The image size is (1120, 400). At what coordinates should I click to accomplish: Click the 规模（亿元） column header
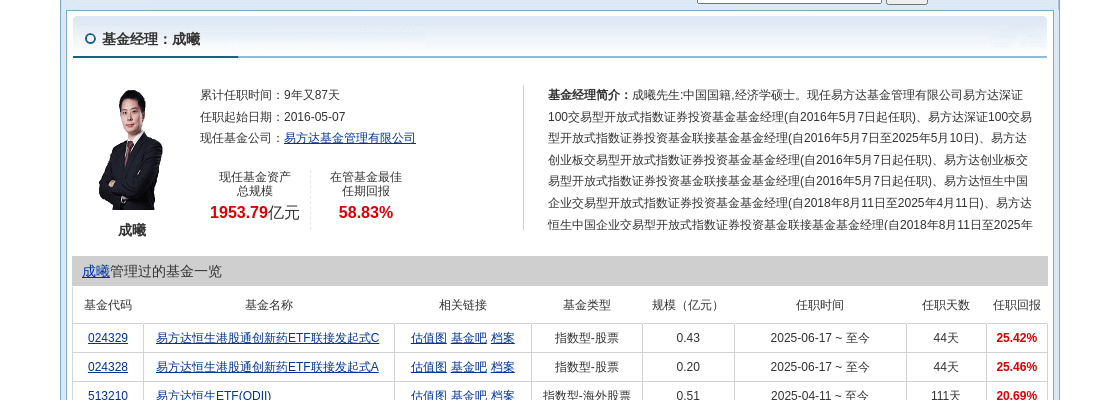[x=687, y=305]
